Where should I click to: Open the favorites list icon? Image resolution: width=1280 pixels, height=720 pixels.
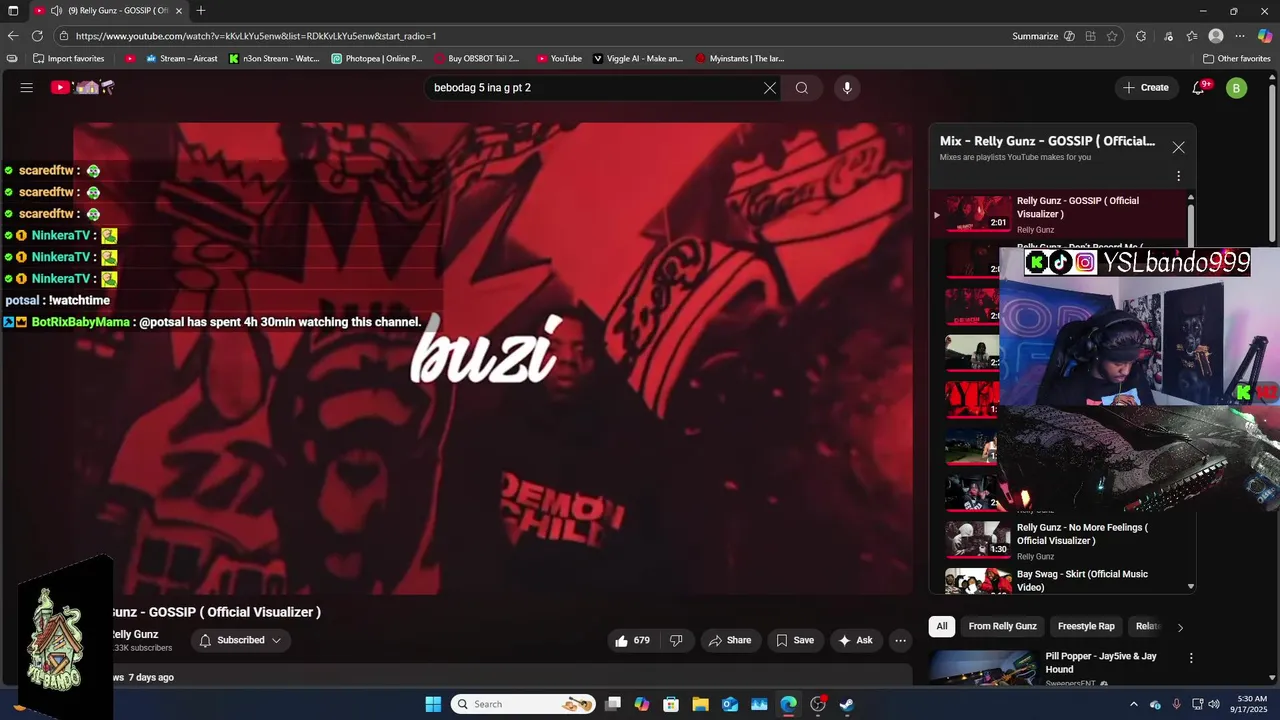(1191, 36)
